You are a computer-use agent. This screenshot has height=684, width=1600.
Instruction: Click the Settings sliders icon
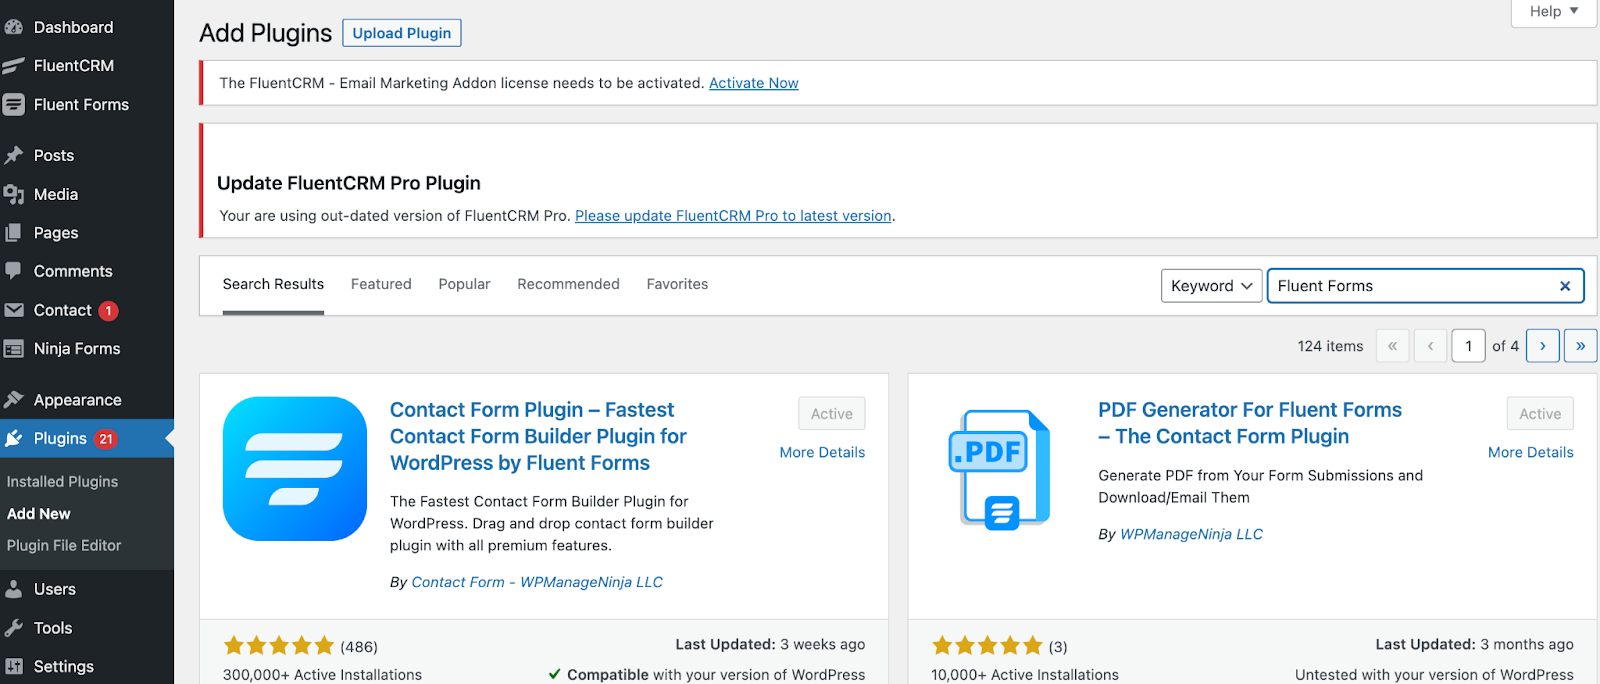coord(14,666)
